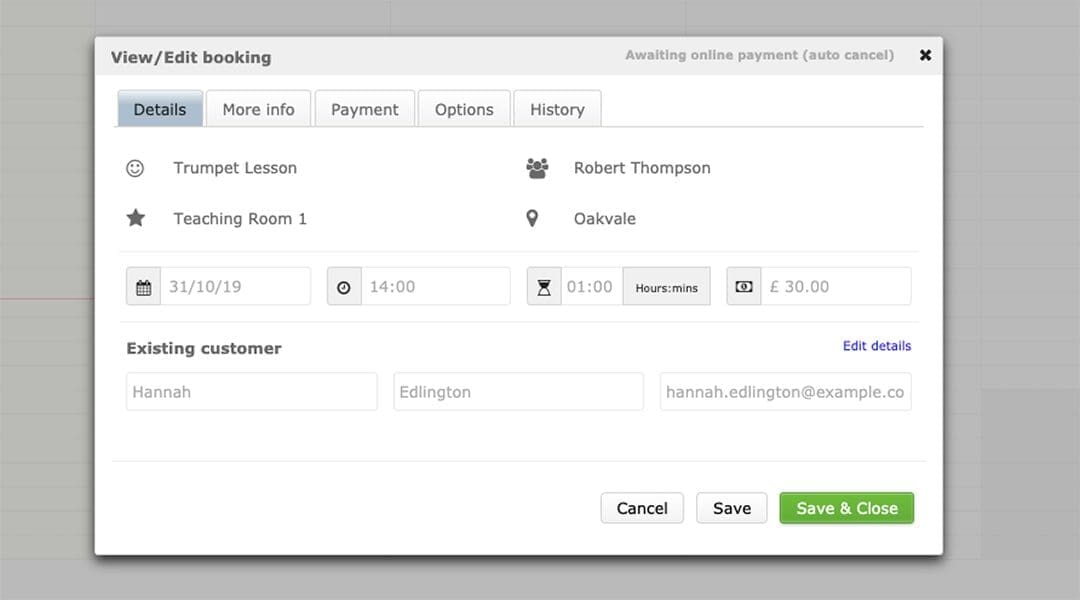
Task: Click the clock icon beside the 14:00 time
Action: 344,286
